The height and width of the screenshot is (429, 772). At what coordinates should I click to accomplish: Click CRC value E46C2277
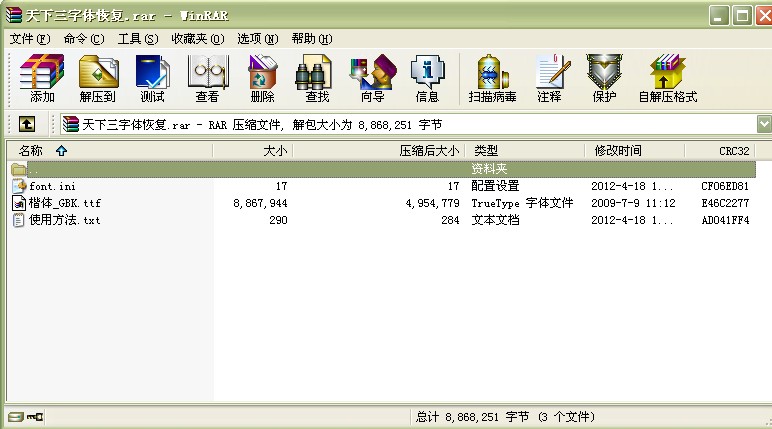click(x=725, y=203)
